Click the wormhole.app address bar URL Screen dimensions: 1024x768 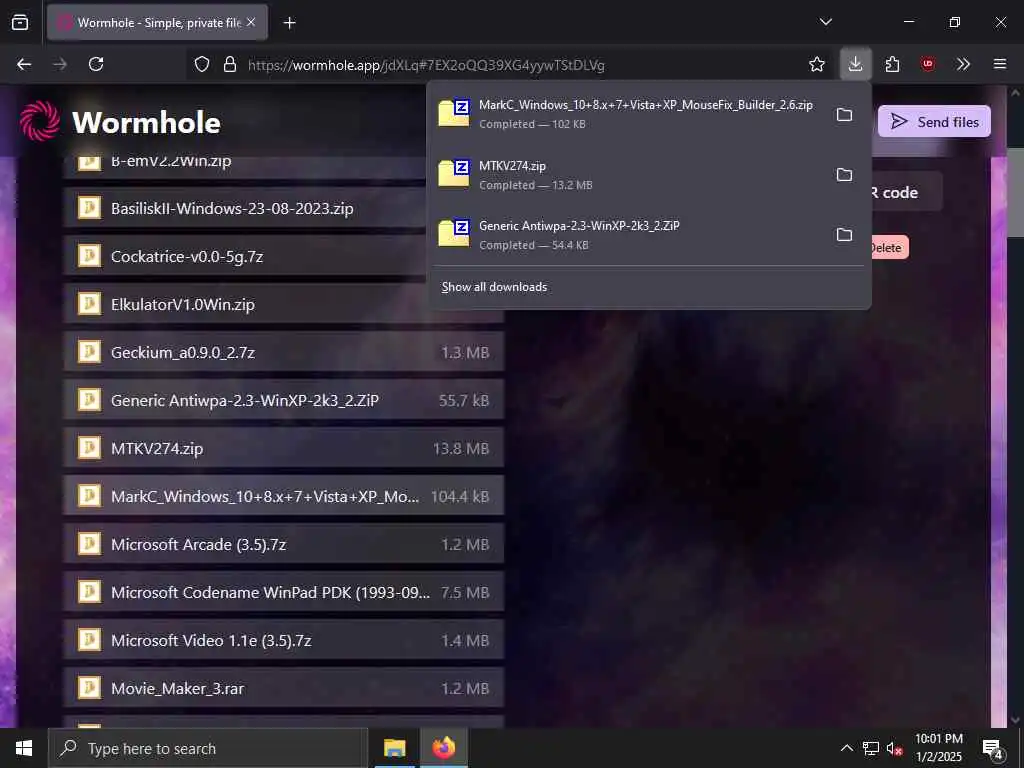[426, 65]
